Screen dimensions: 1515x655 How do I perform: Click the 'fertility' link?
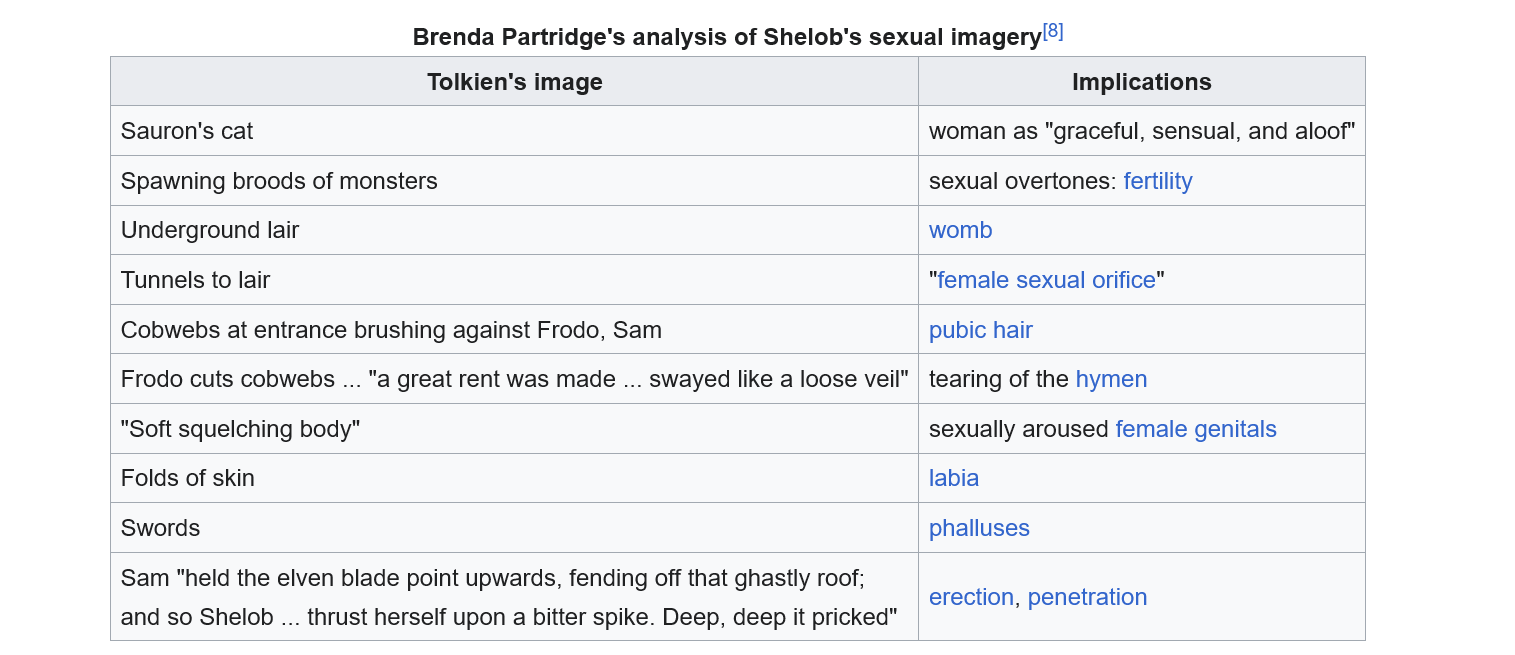(x=1157, y=181)
